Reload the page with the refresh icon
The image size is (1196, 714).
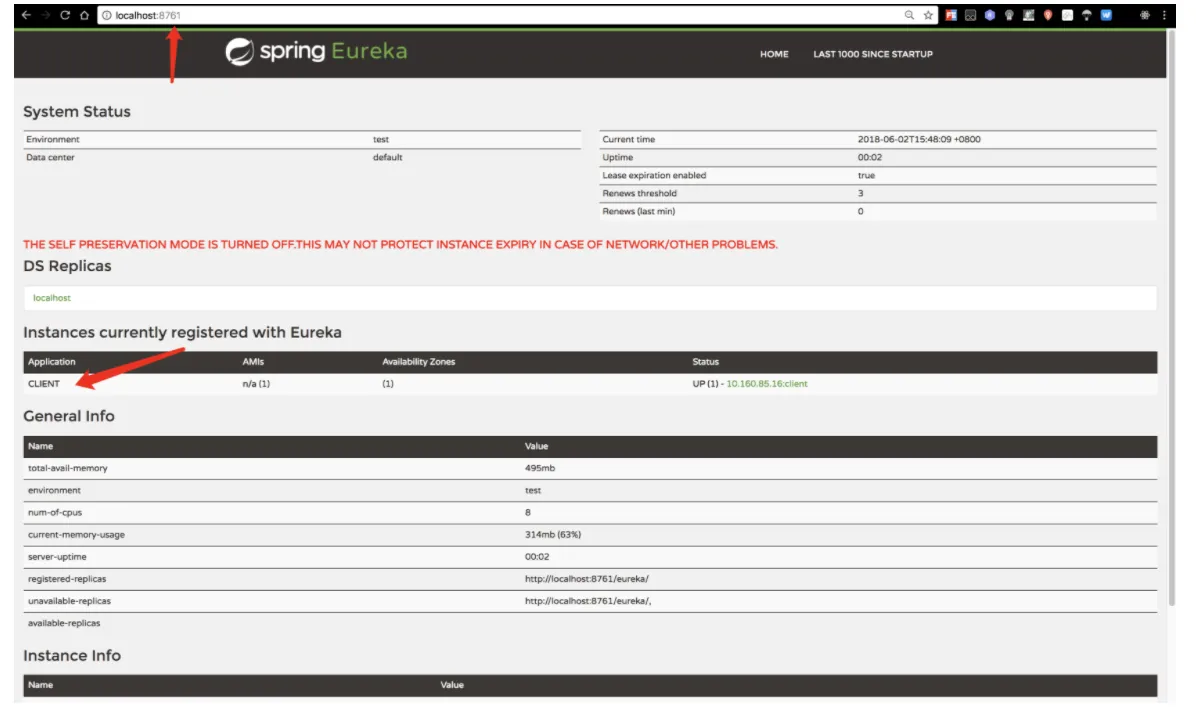pos(65,14)
